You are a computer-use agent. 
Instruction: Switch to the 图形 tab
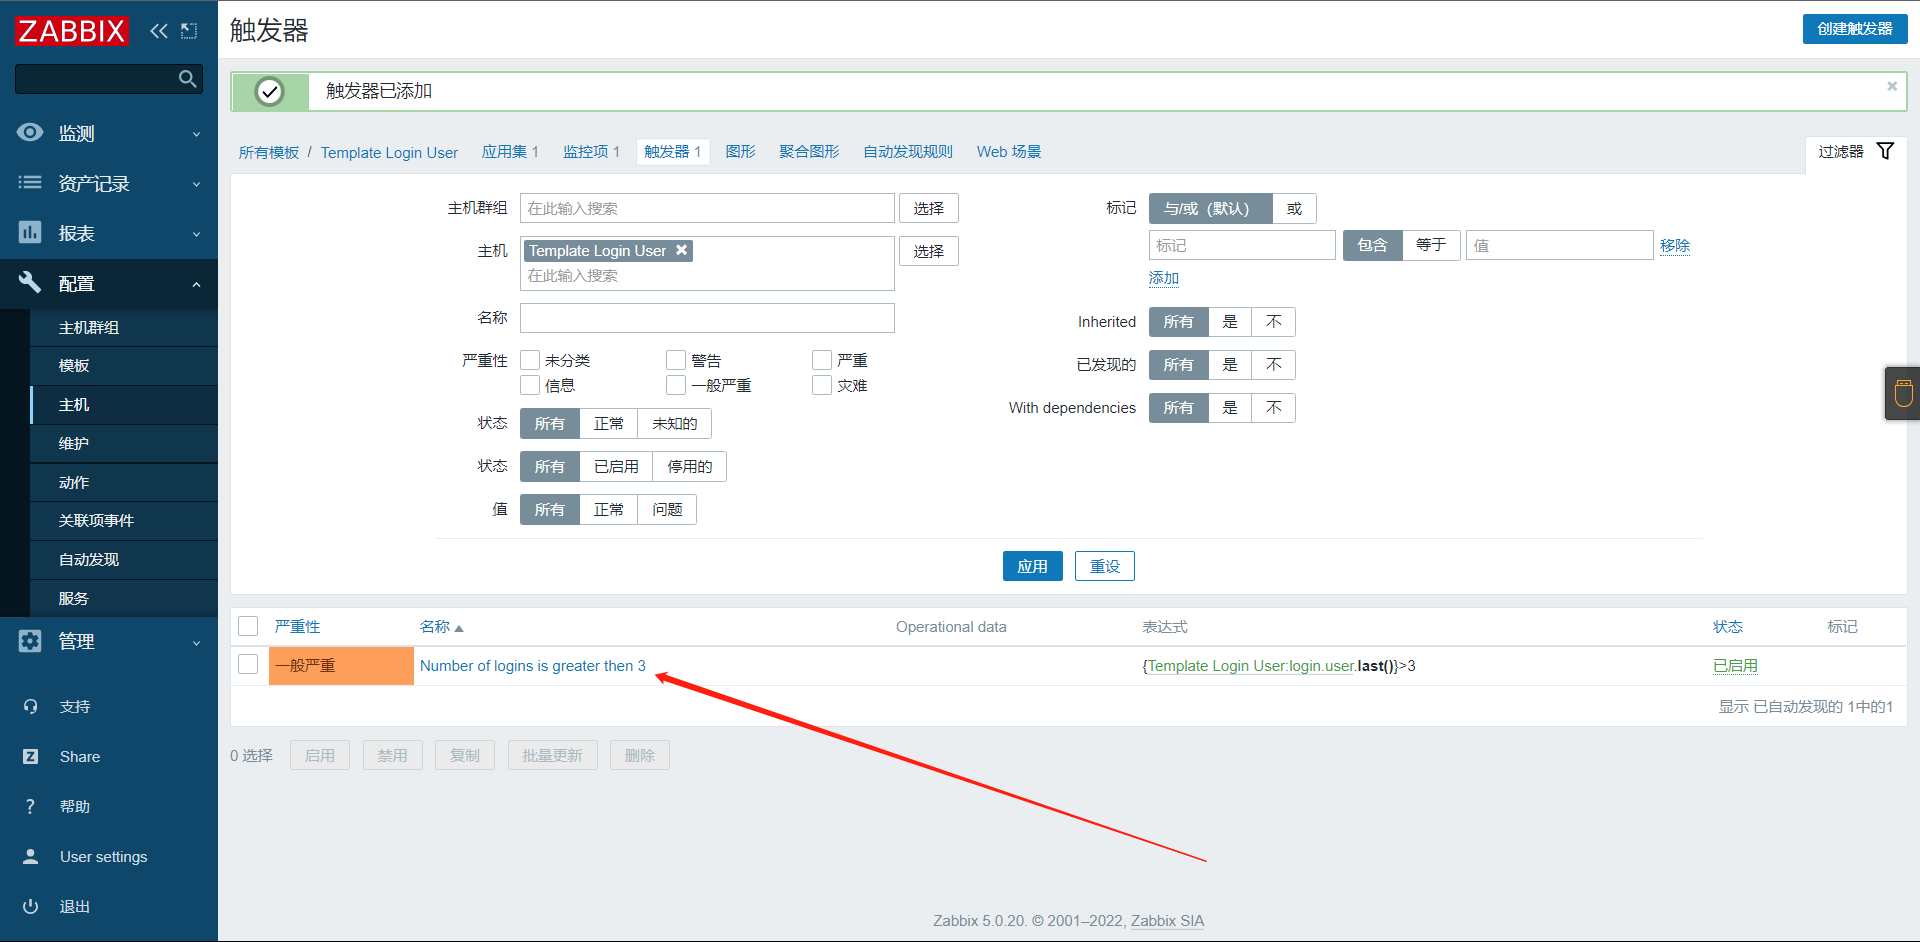pyautogui.click(x=740, y=152)
